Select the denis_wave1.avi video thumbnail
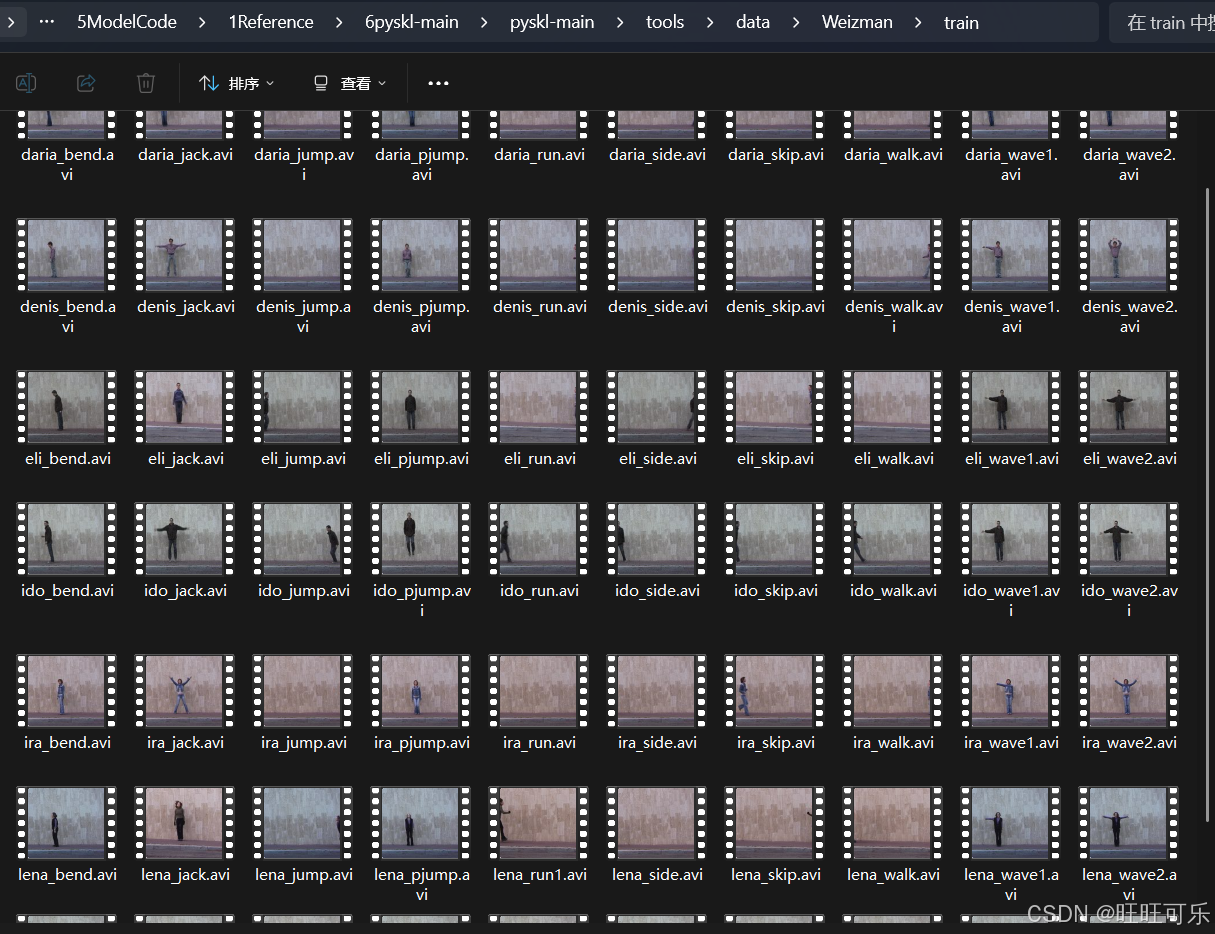1215x934 pixels. tap(1011, 255)
